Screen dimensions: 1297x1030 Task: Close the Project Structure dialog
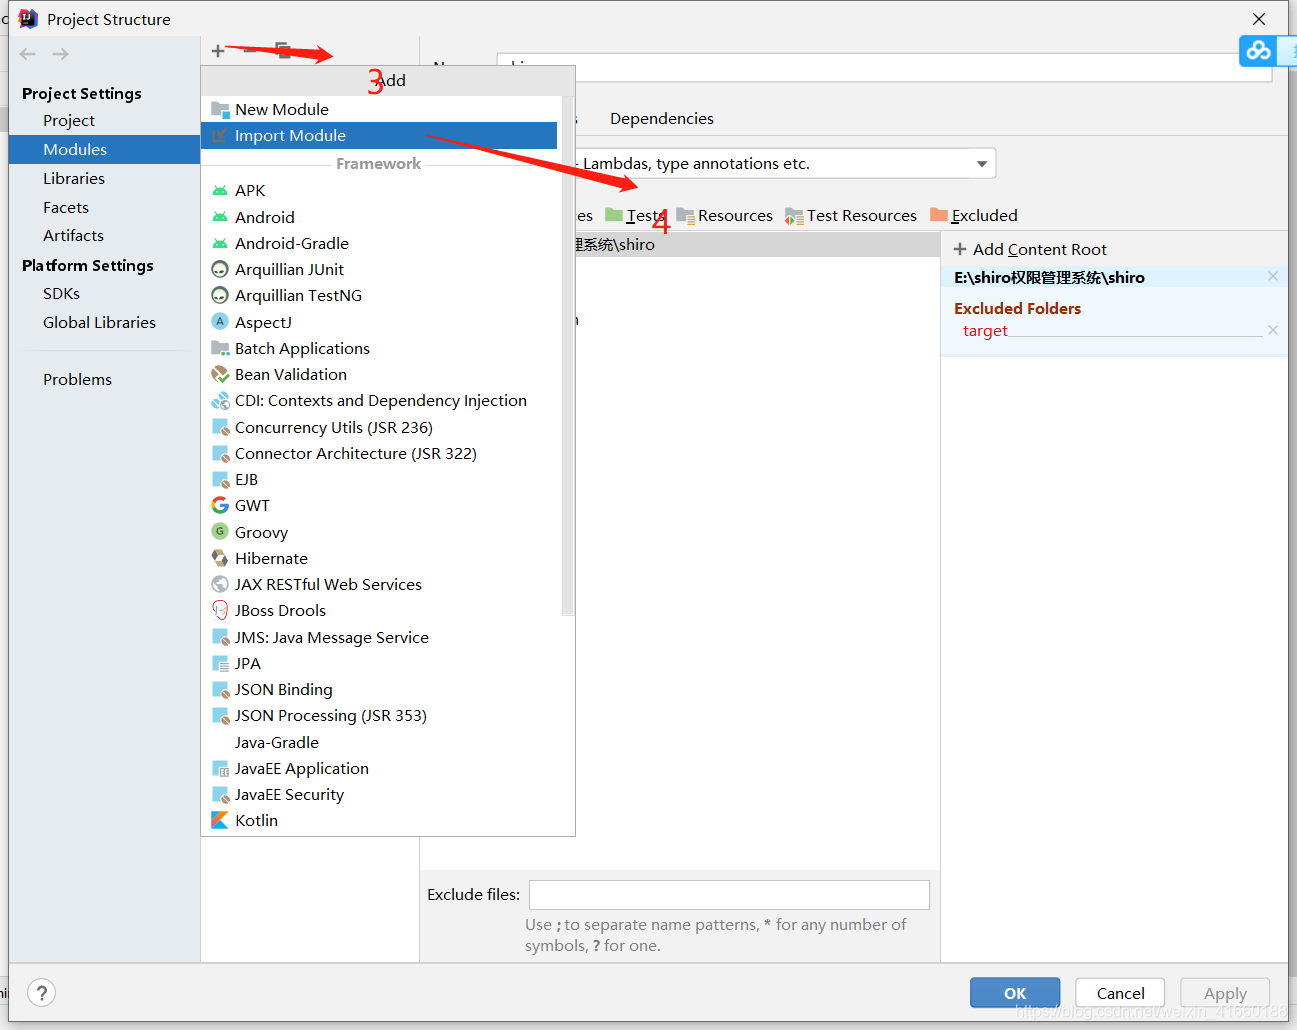[1259, 19]
